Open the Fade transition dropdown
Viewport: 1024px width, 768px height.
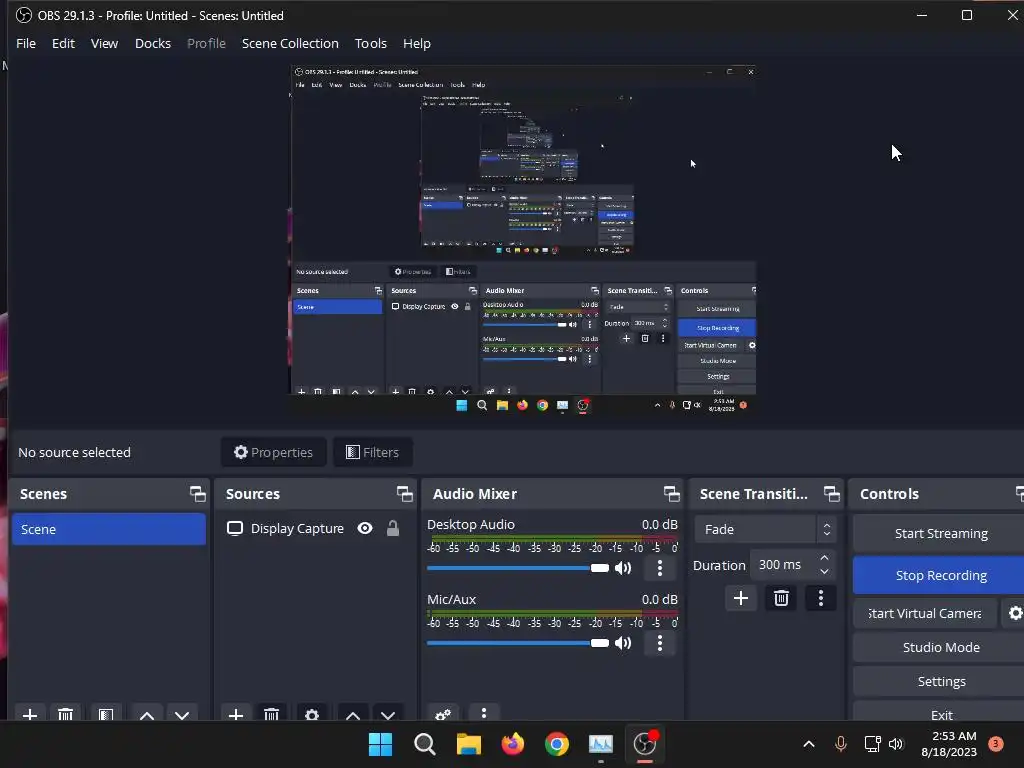click(765, 529)
